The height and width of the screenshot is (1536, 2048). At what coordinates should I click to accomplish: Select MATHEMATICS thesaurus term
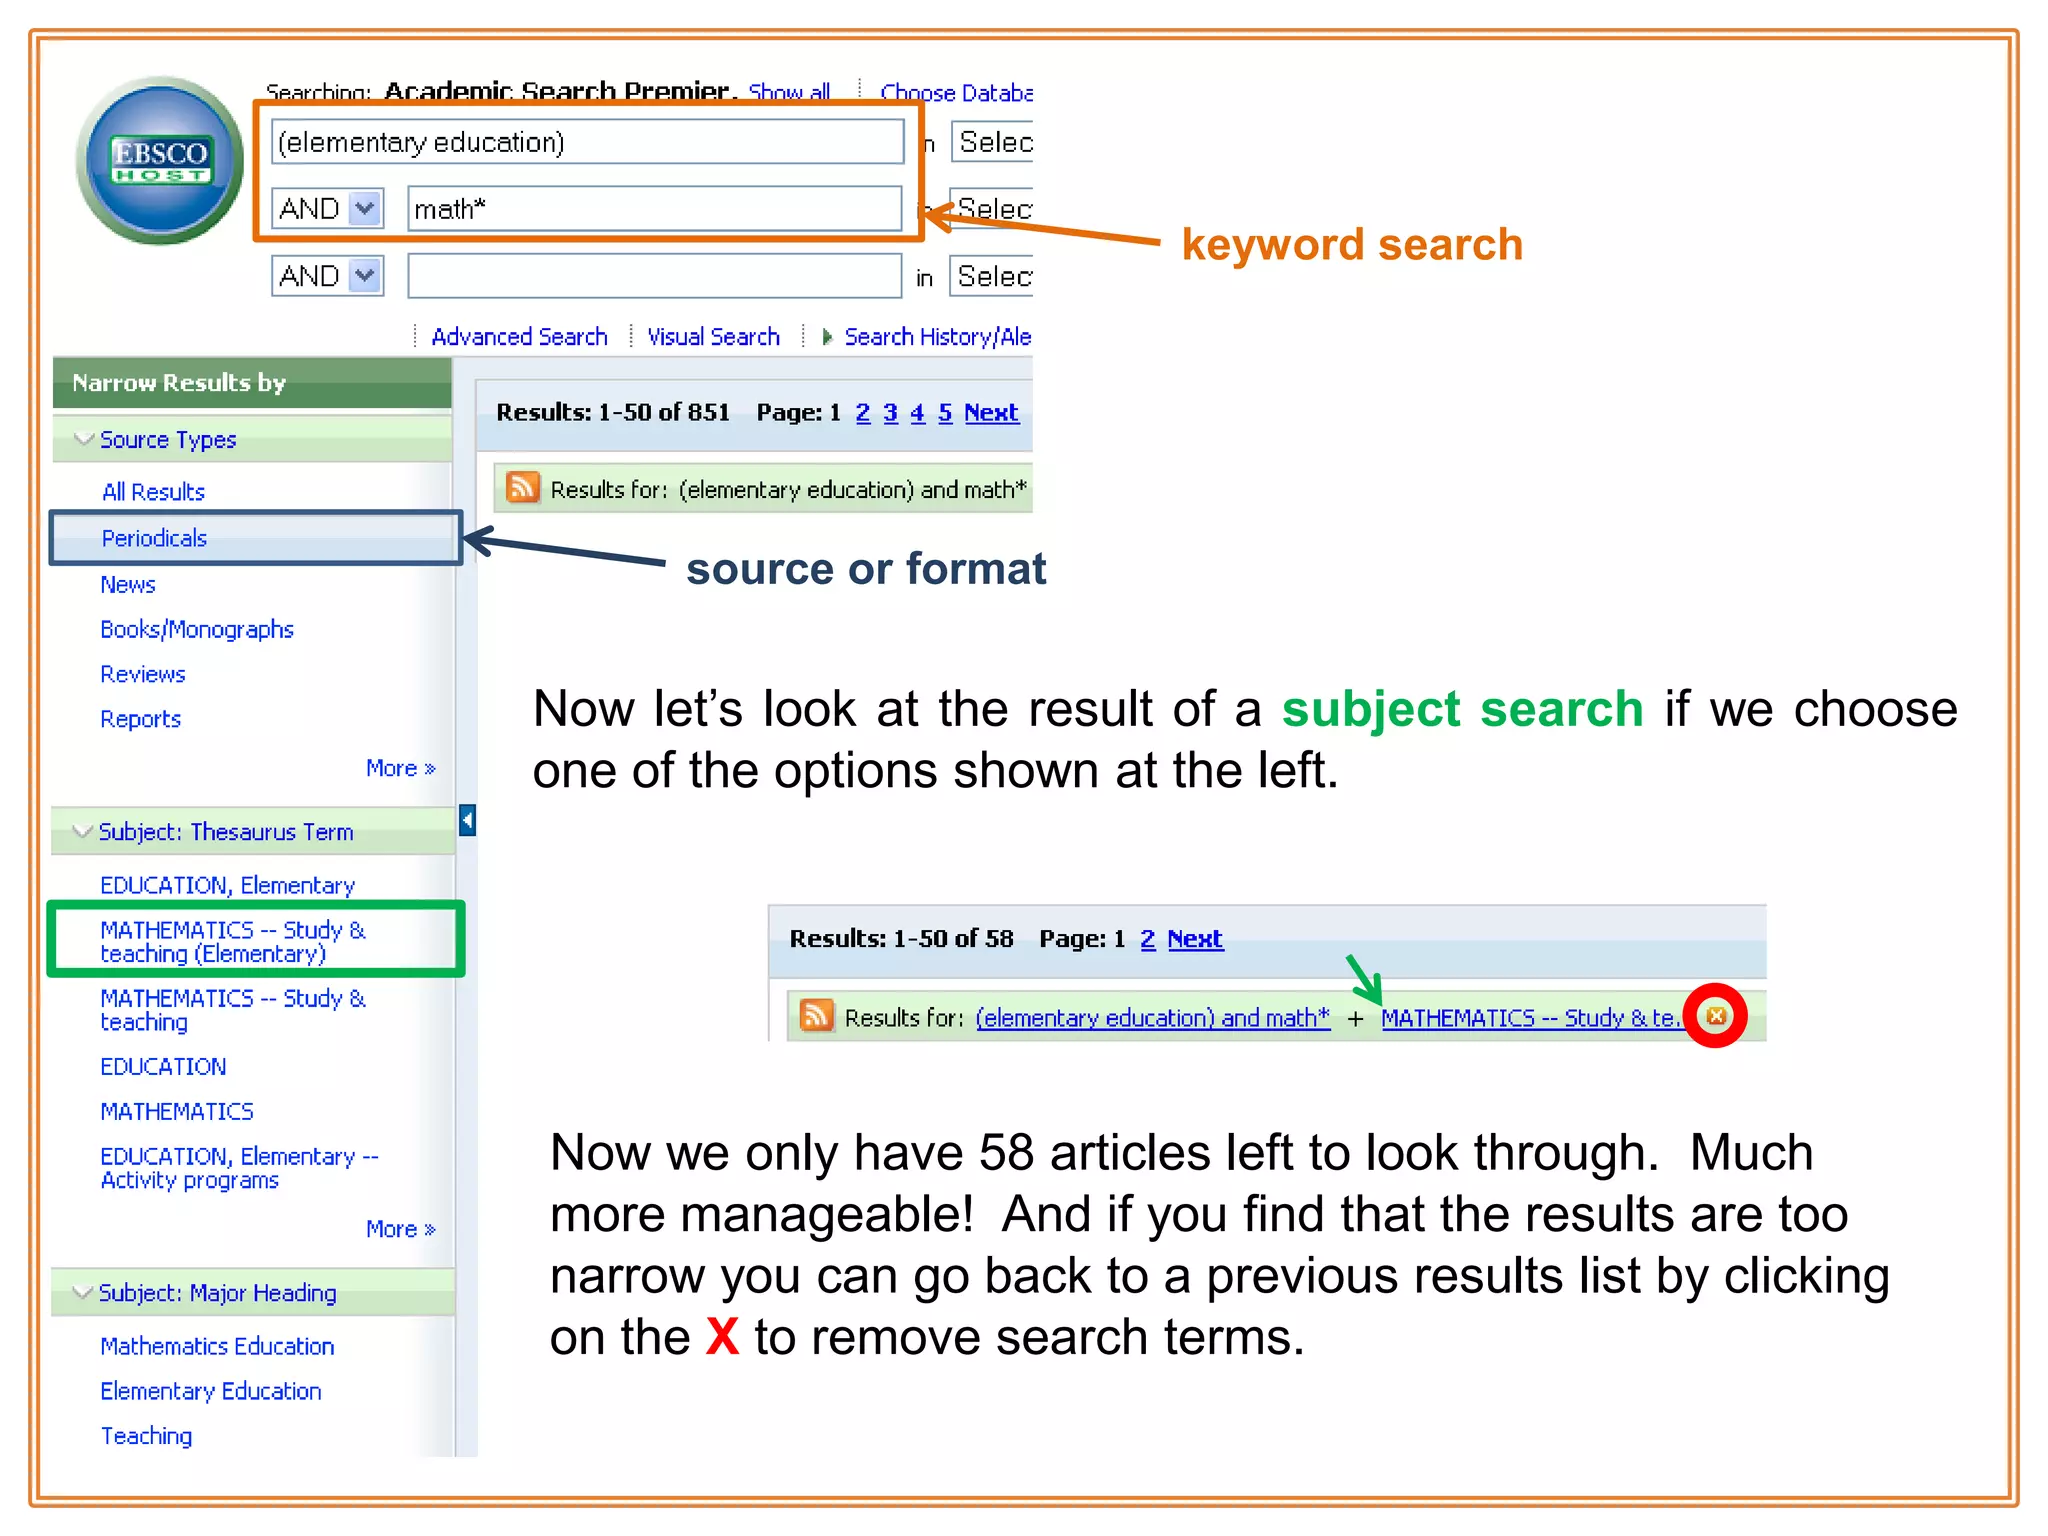pos(177,1111)
